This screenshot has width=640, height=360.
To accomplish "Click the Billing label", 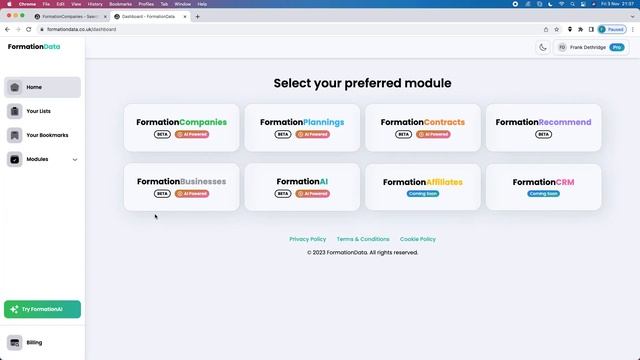I will 34,342.
